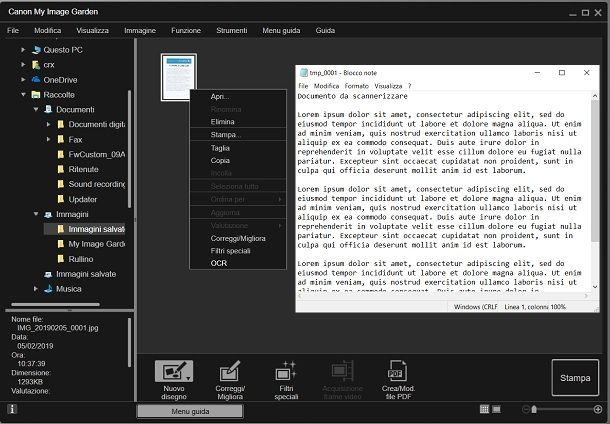610x424 pixels.
Task: Expand the Musica tree node
Action: (36, 289)
